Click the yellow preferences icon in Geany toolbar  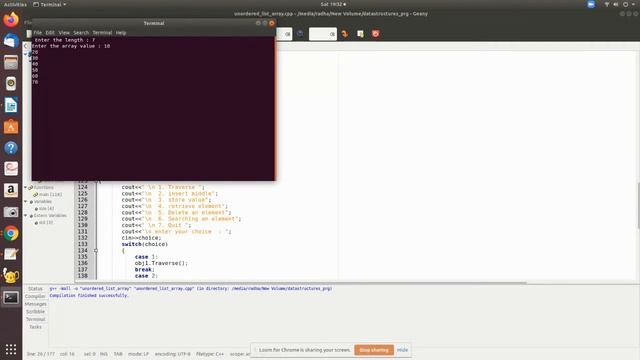click(x=360, y=34)
